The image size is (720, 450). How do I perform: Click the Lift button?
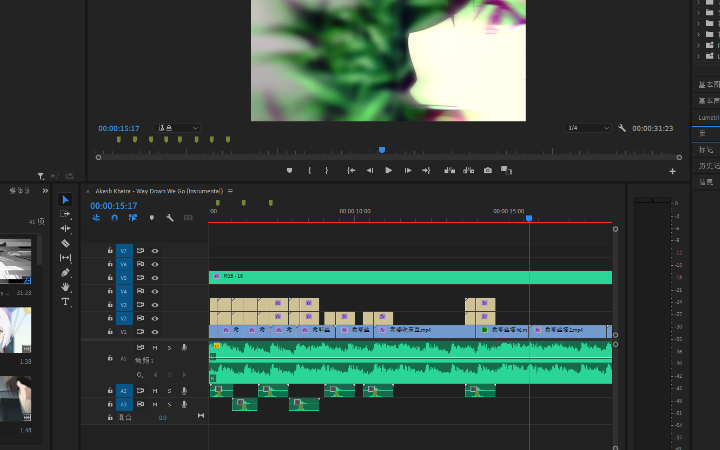coord(450,170)
